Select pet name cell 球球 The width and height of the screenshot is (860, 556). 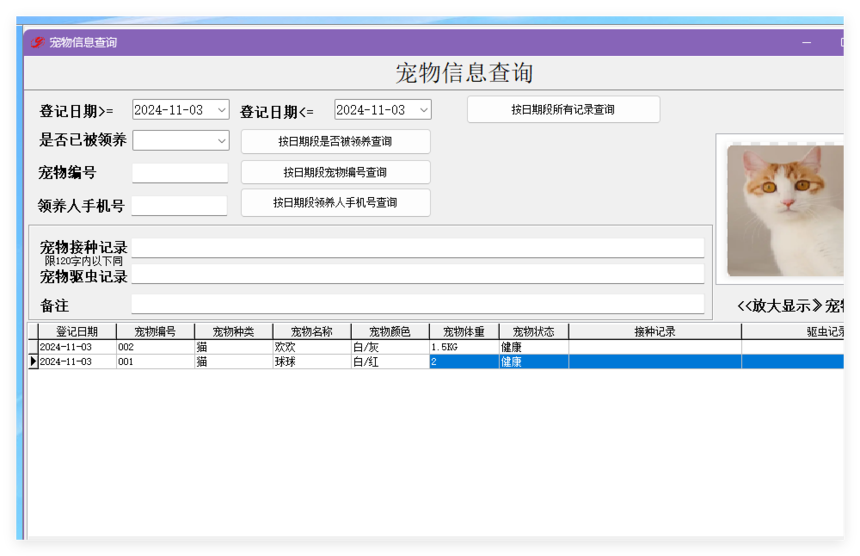[312, 361]
